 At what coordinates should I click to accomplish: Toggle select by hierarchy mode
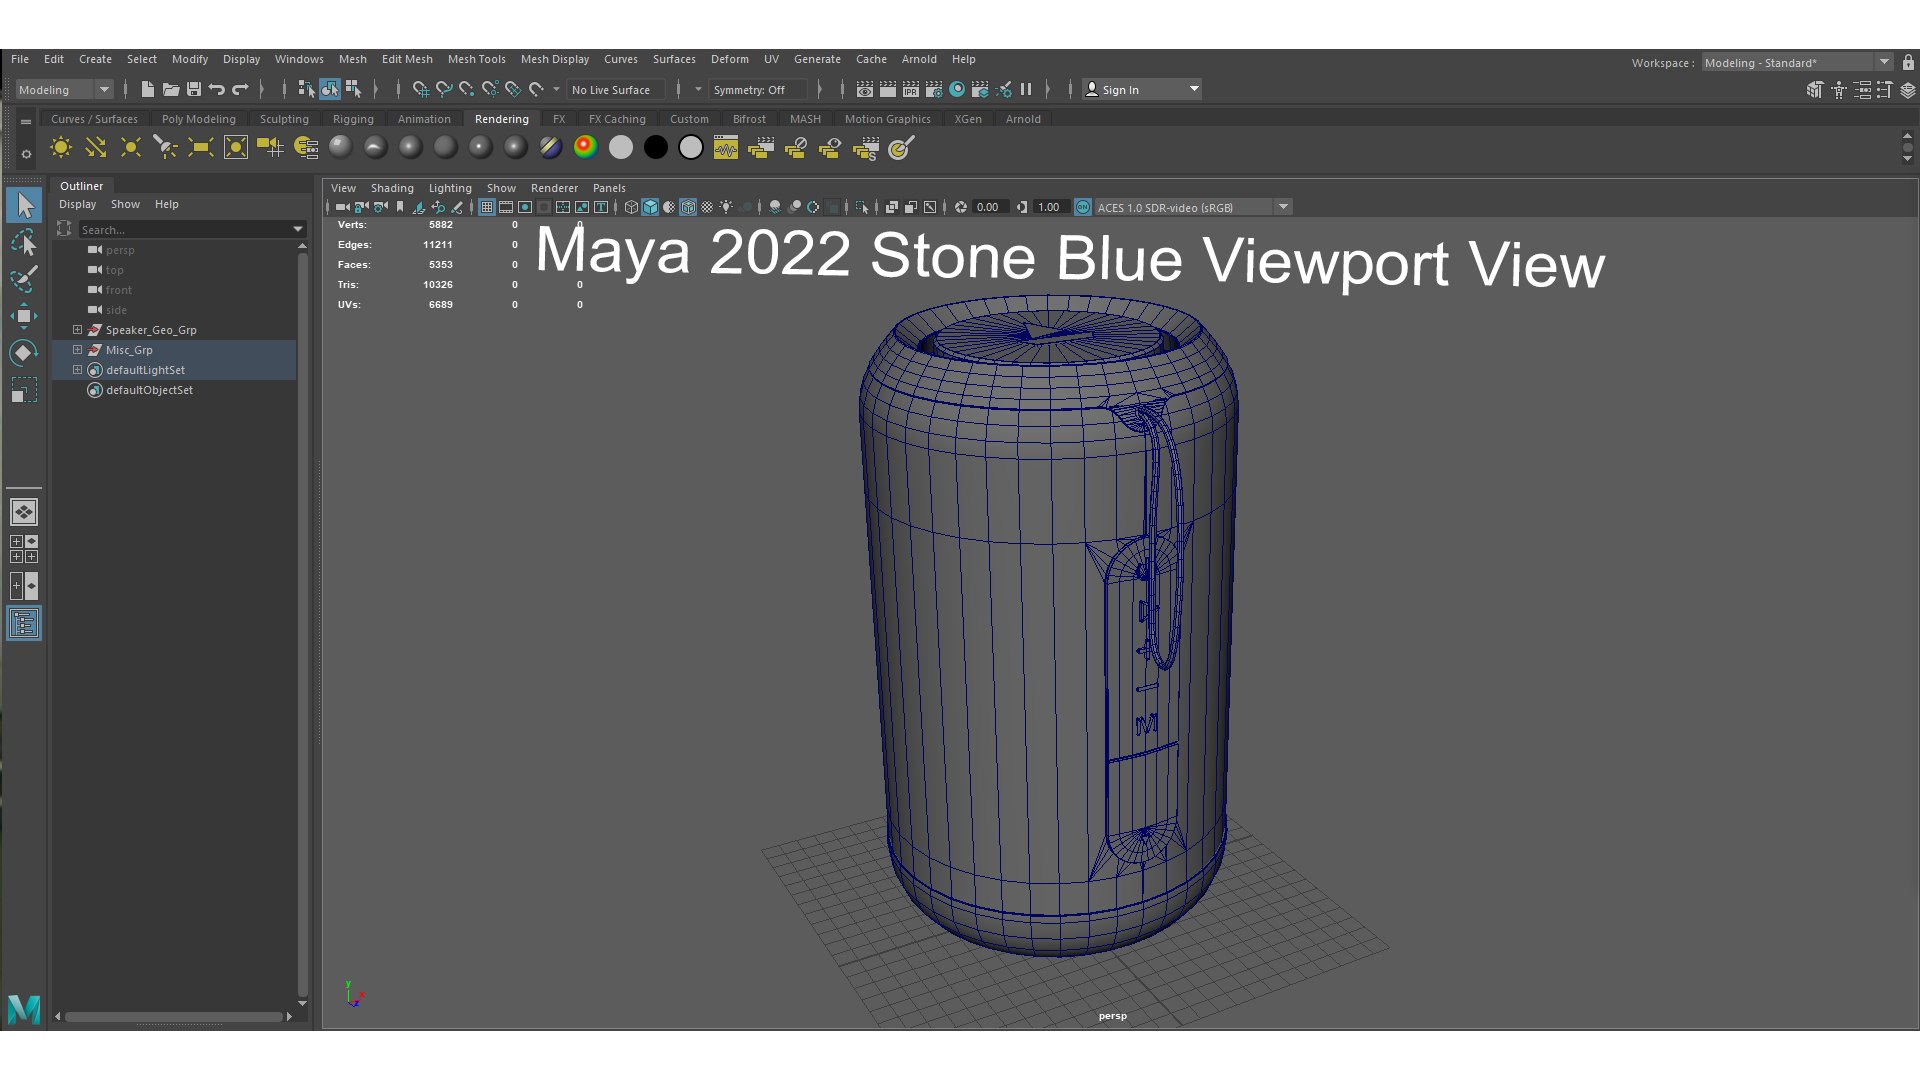pos(306,89)
